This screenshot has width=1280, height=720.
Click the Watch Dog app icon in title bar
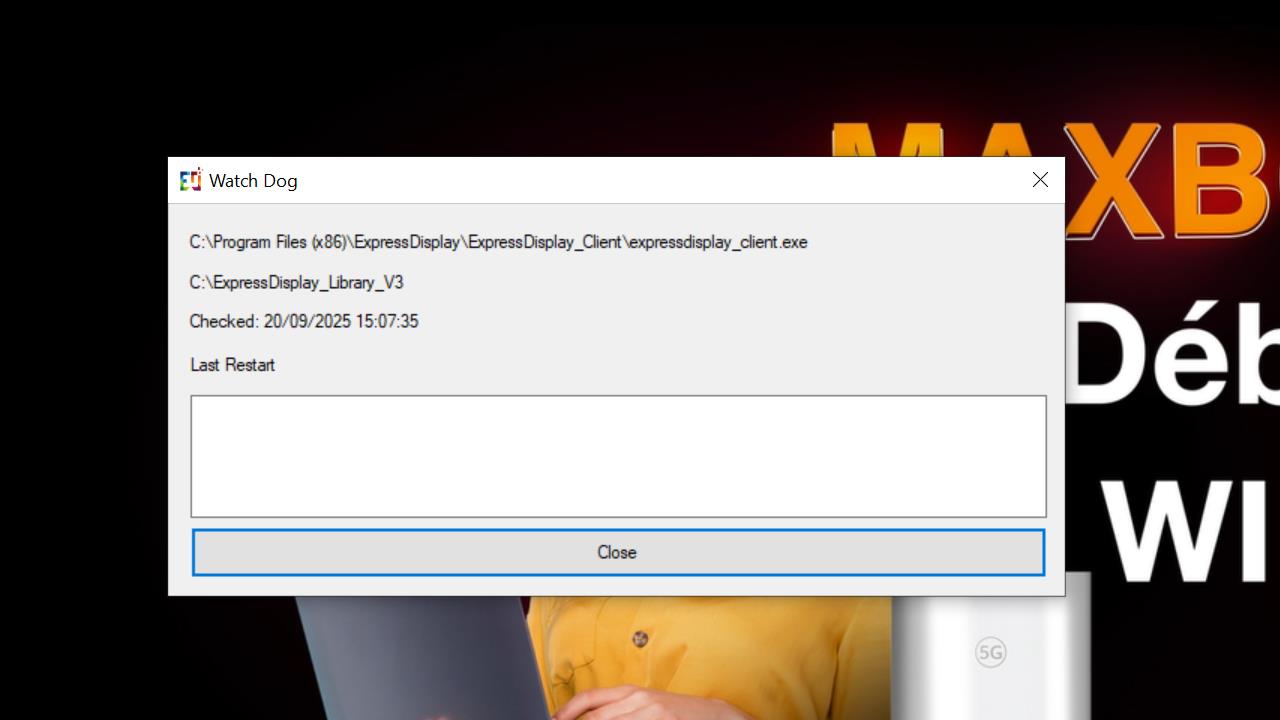[190, 180]
